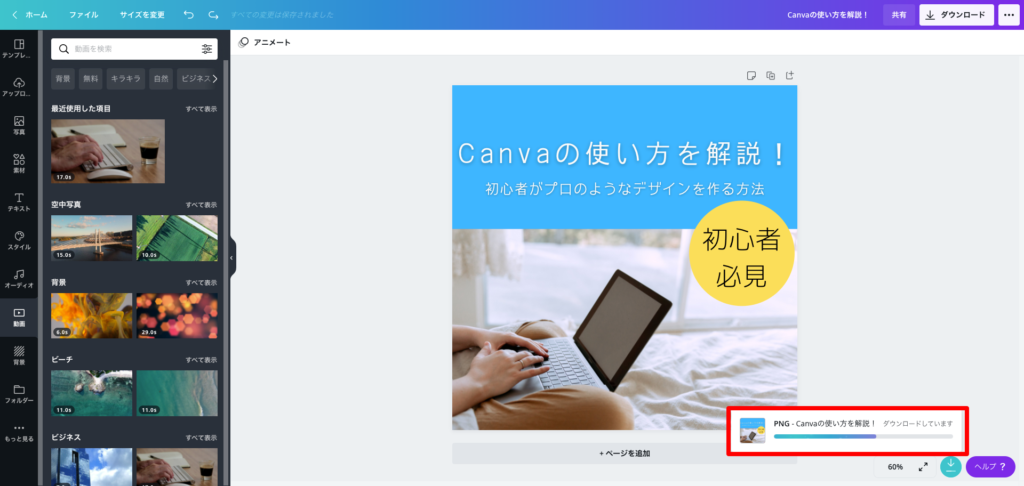Show all 空中写真 videos

pos(201,205)
